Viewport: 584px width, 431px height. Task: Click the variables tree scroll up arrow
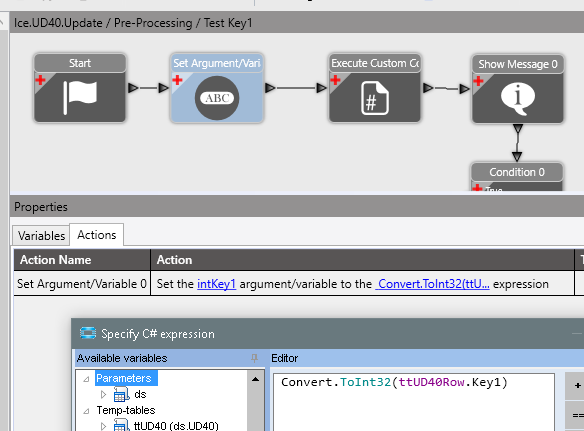pyautogui.click(x=256, y=380)
